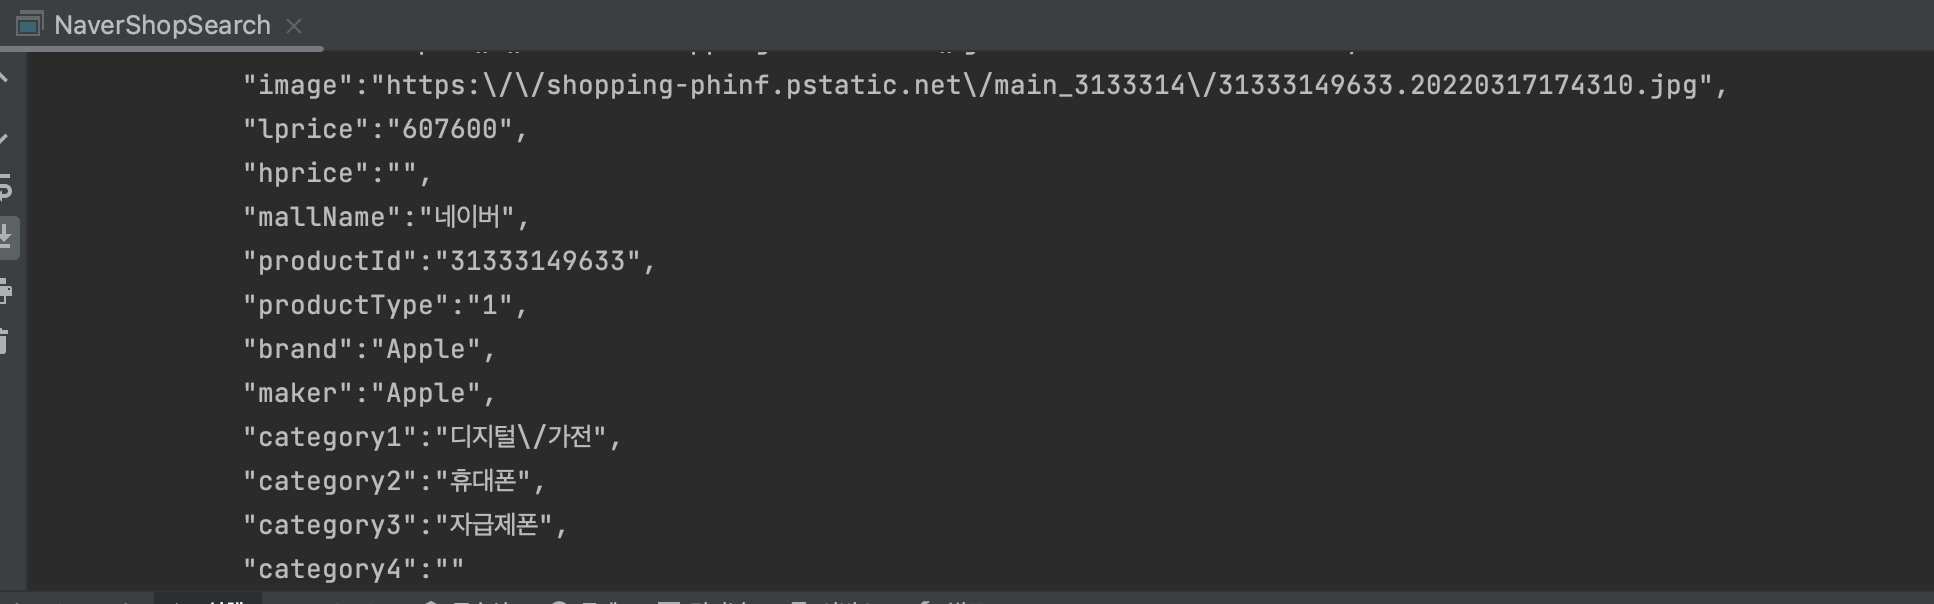Click the category2 휴대폰 line
The height and width of the screenshot is (604, 1934).
[x=394, y=481]
